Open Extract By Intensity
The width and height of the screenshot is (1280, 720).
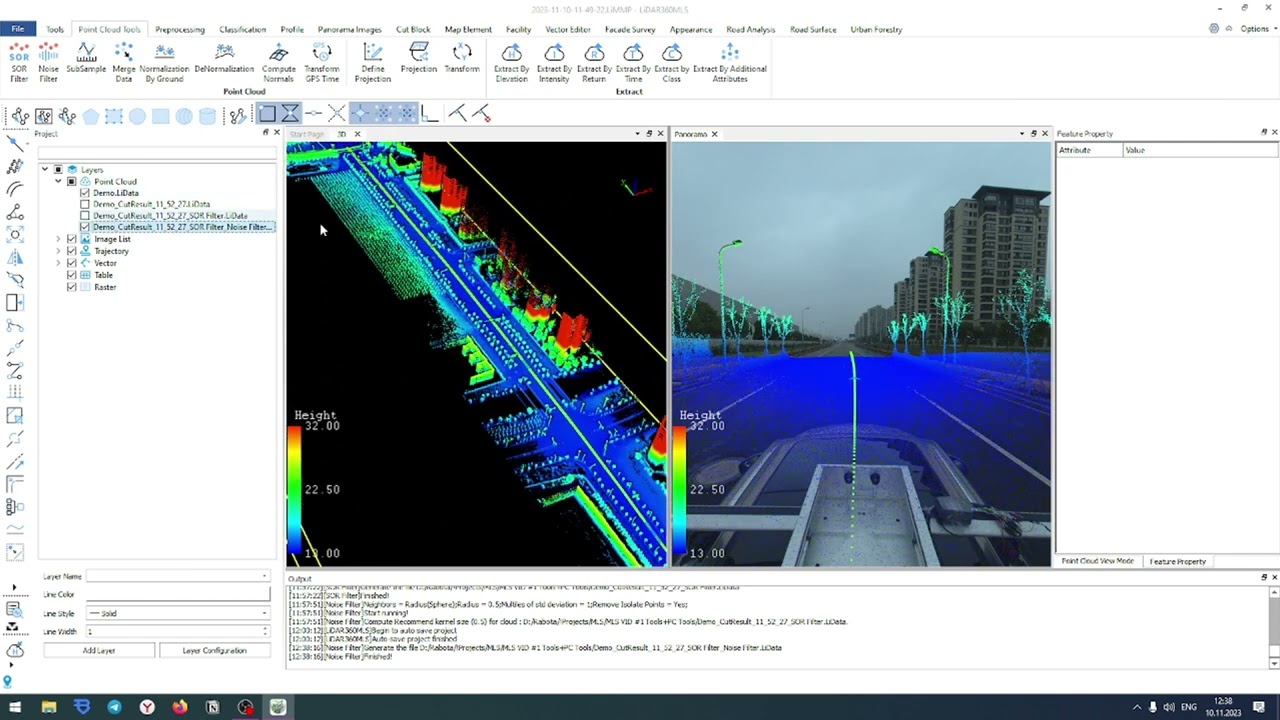coord(554,62)
